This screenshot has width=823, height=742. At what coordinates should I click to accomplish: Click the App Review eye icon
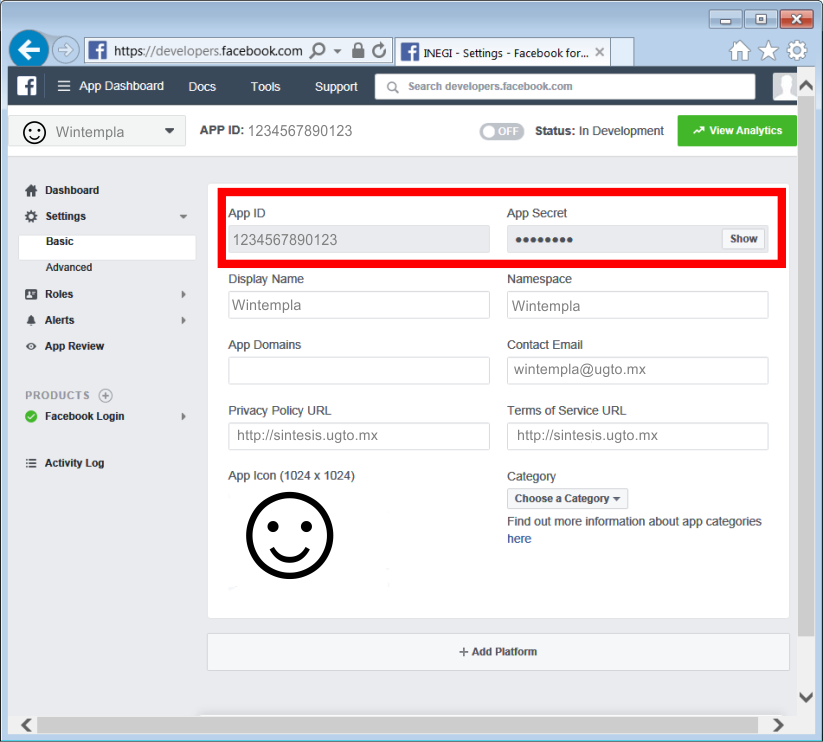point(31,346)
